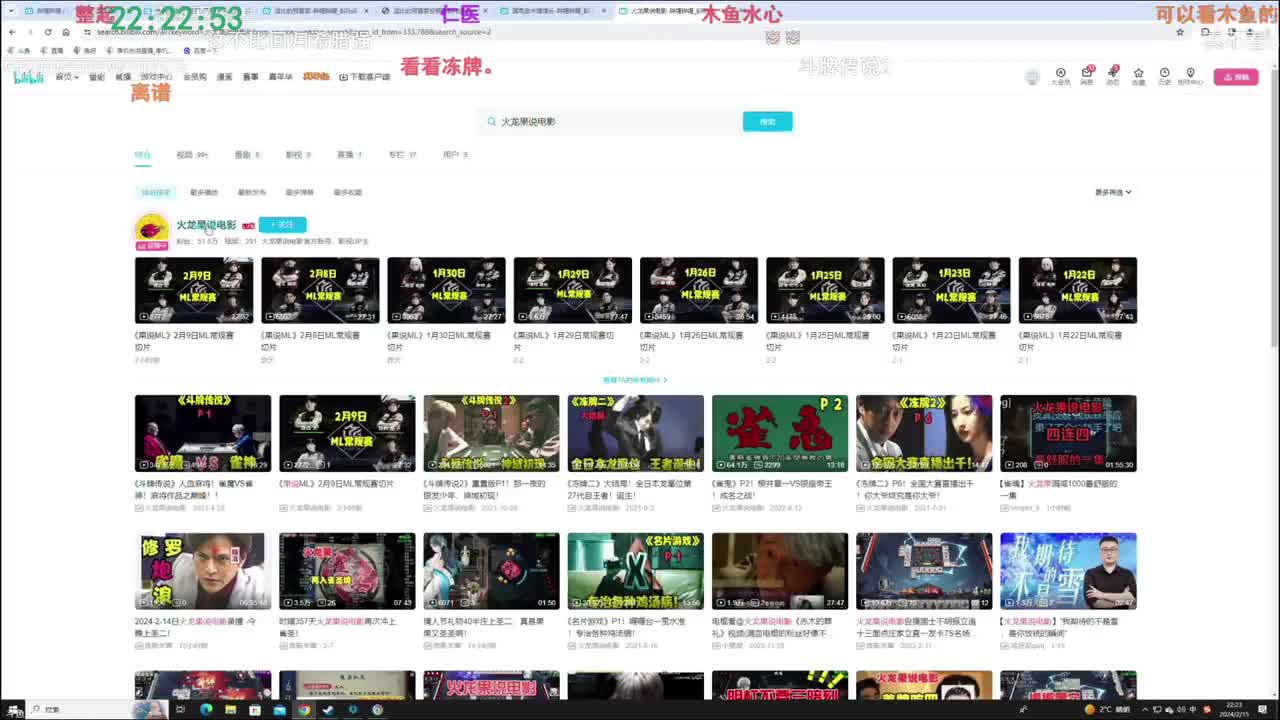
Task: Open the 斗牌传说 P1 video thumbnail
Action: pyautogui.click(x=203, y=432)
